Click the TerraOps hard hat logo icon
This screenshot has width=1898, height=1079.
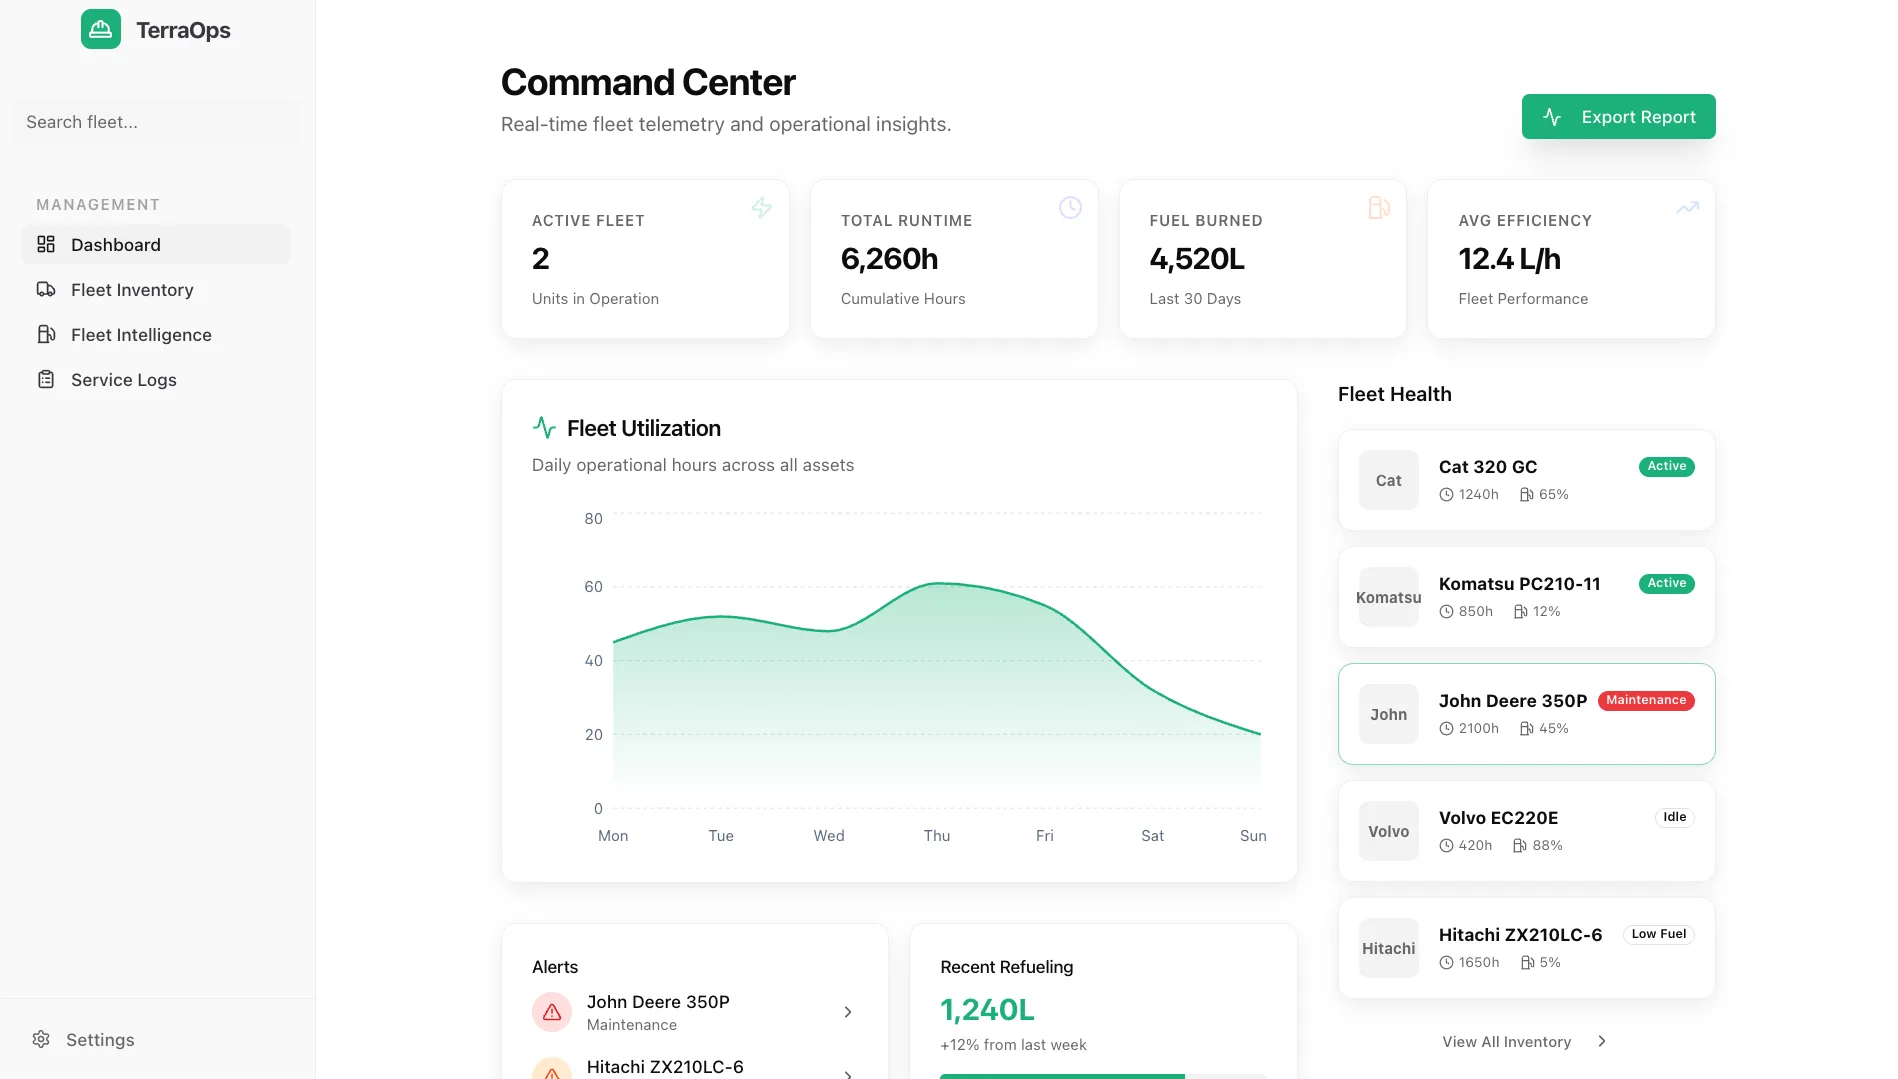tap(101, 30)
